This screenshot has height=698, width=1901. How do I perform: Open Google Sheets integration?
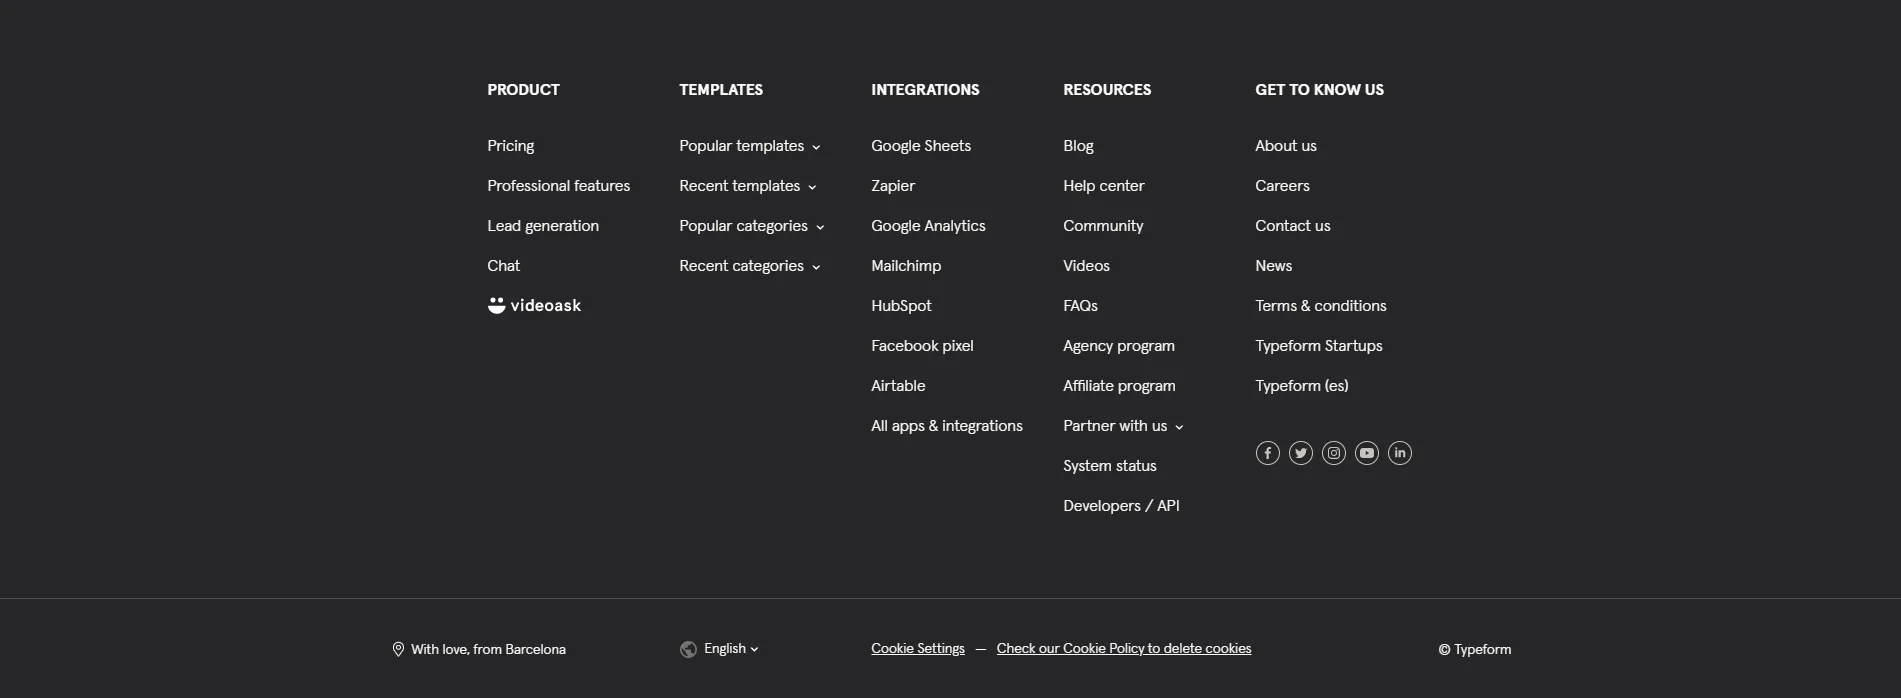point(921,146)
